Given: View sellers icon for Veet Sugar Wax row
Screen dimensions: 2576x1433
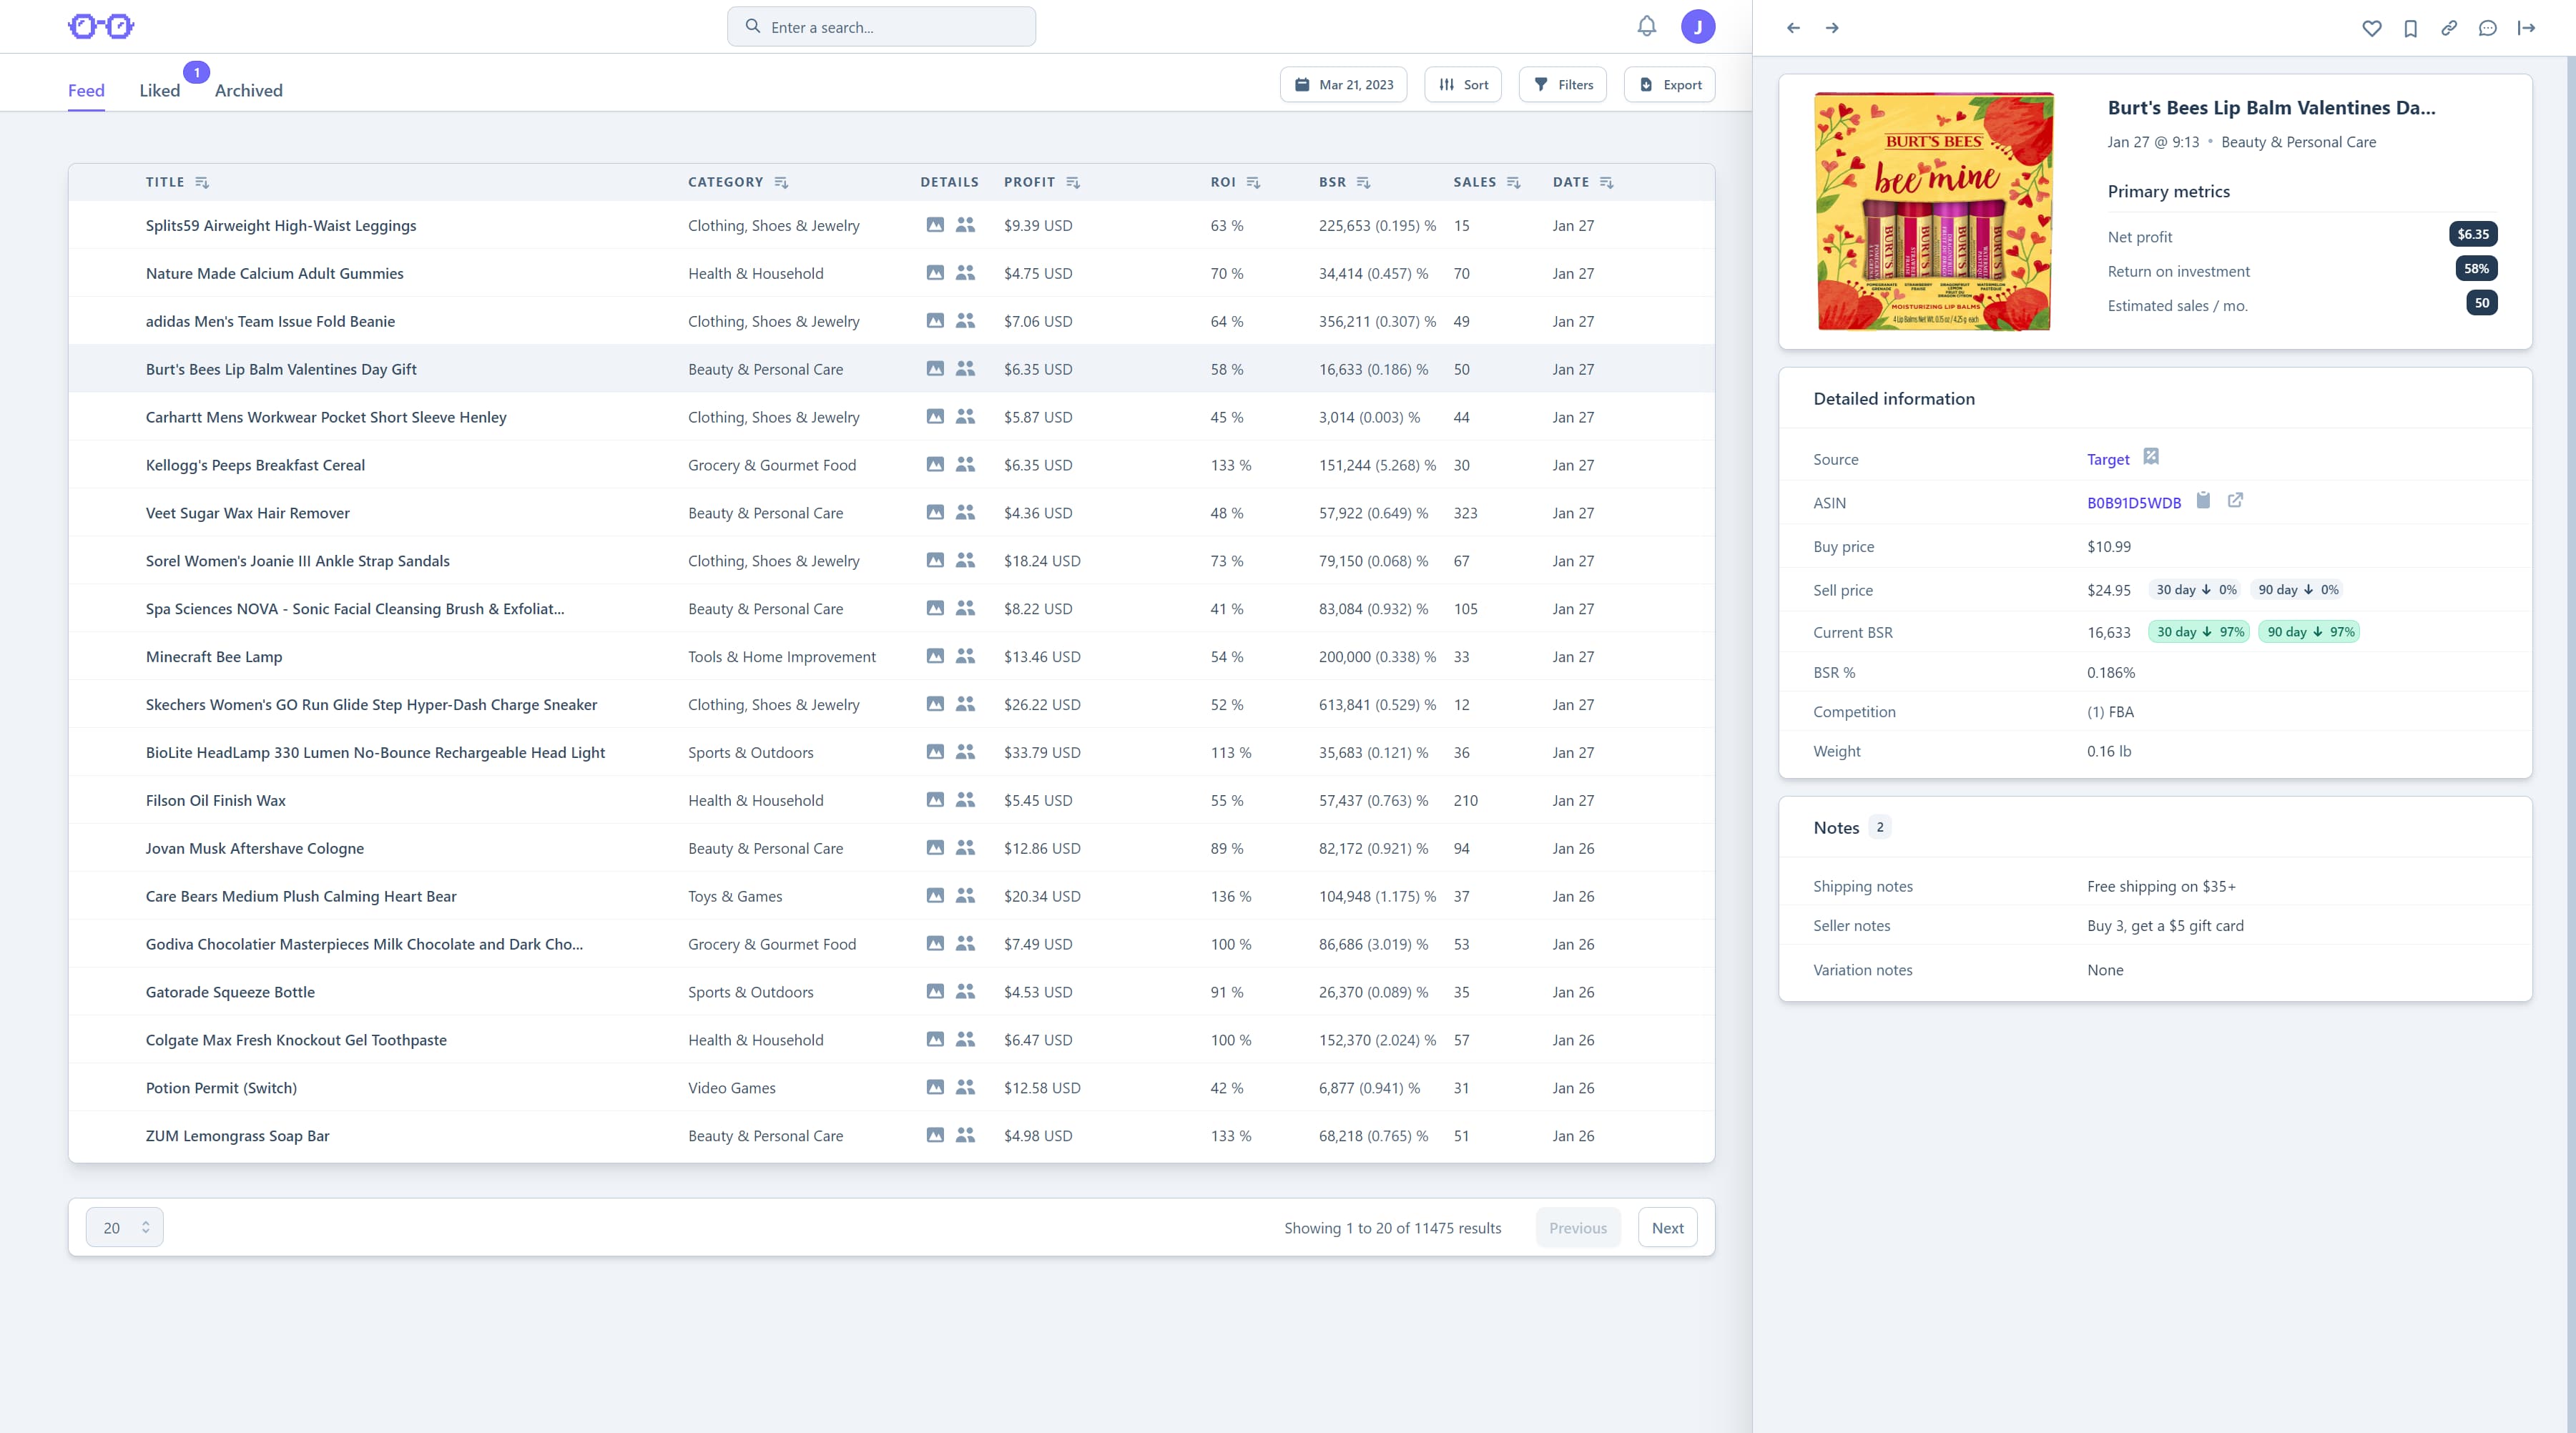Looking at the screenshot, I should (965, 513).
